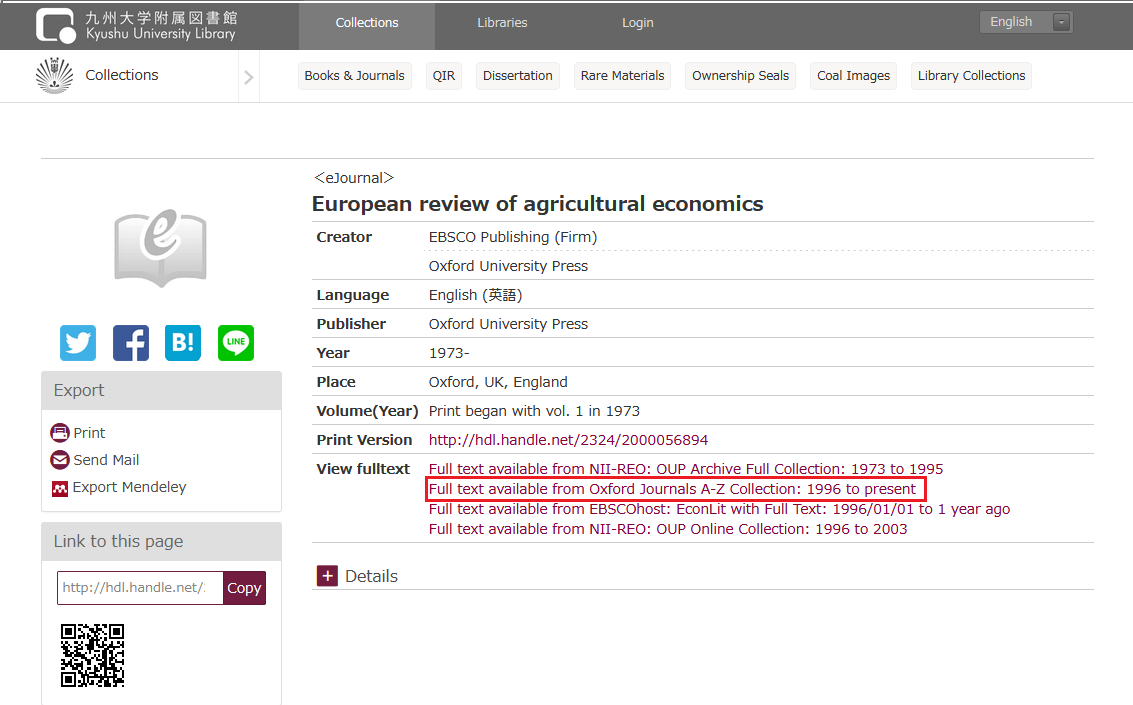Click the journal title European review of agricultural economics
Viewport: 1133px width, 705px height.
coord(538,204)
